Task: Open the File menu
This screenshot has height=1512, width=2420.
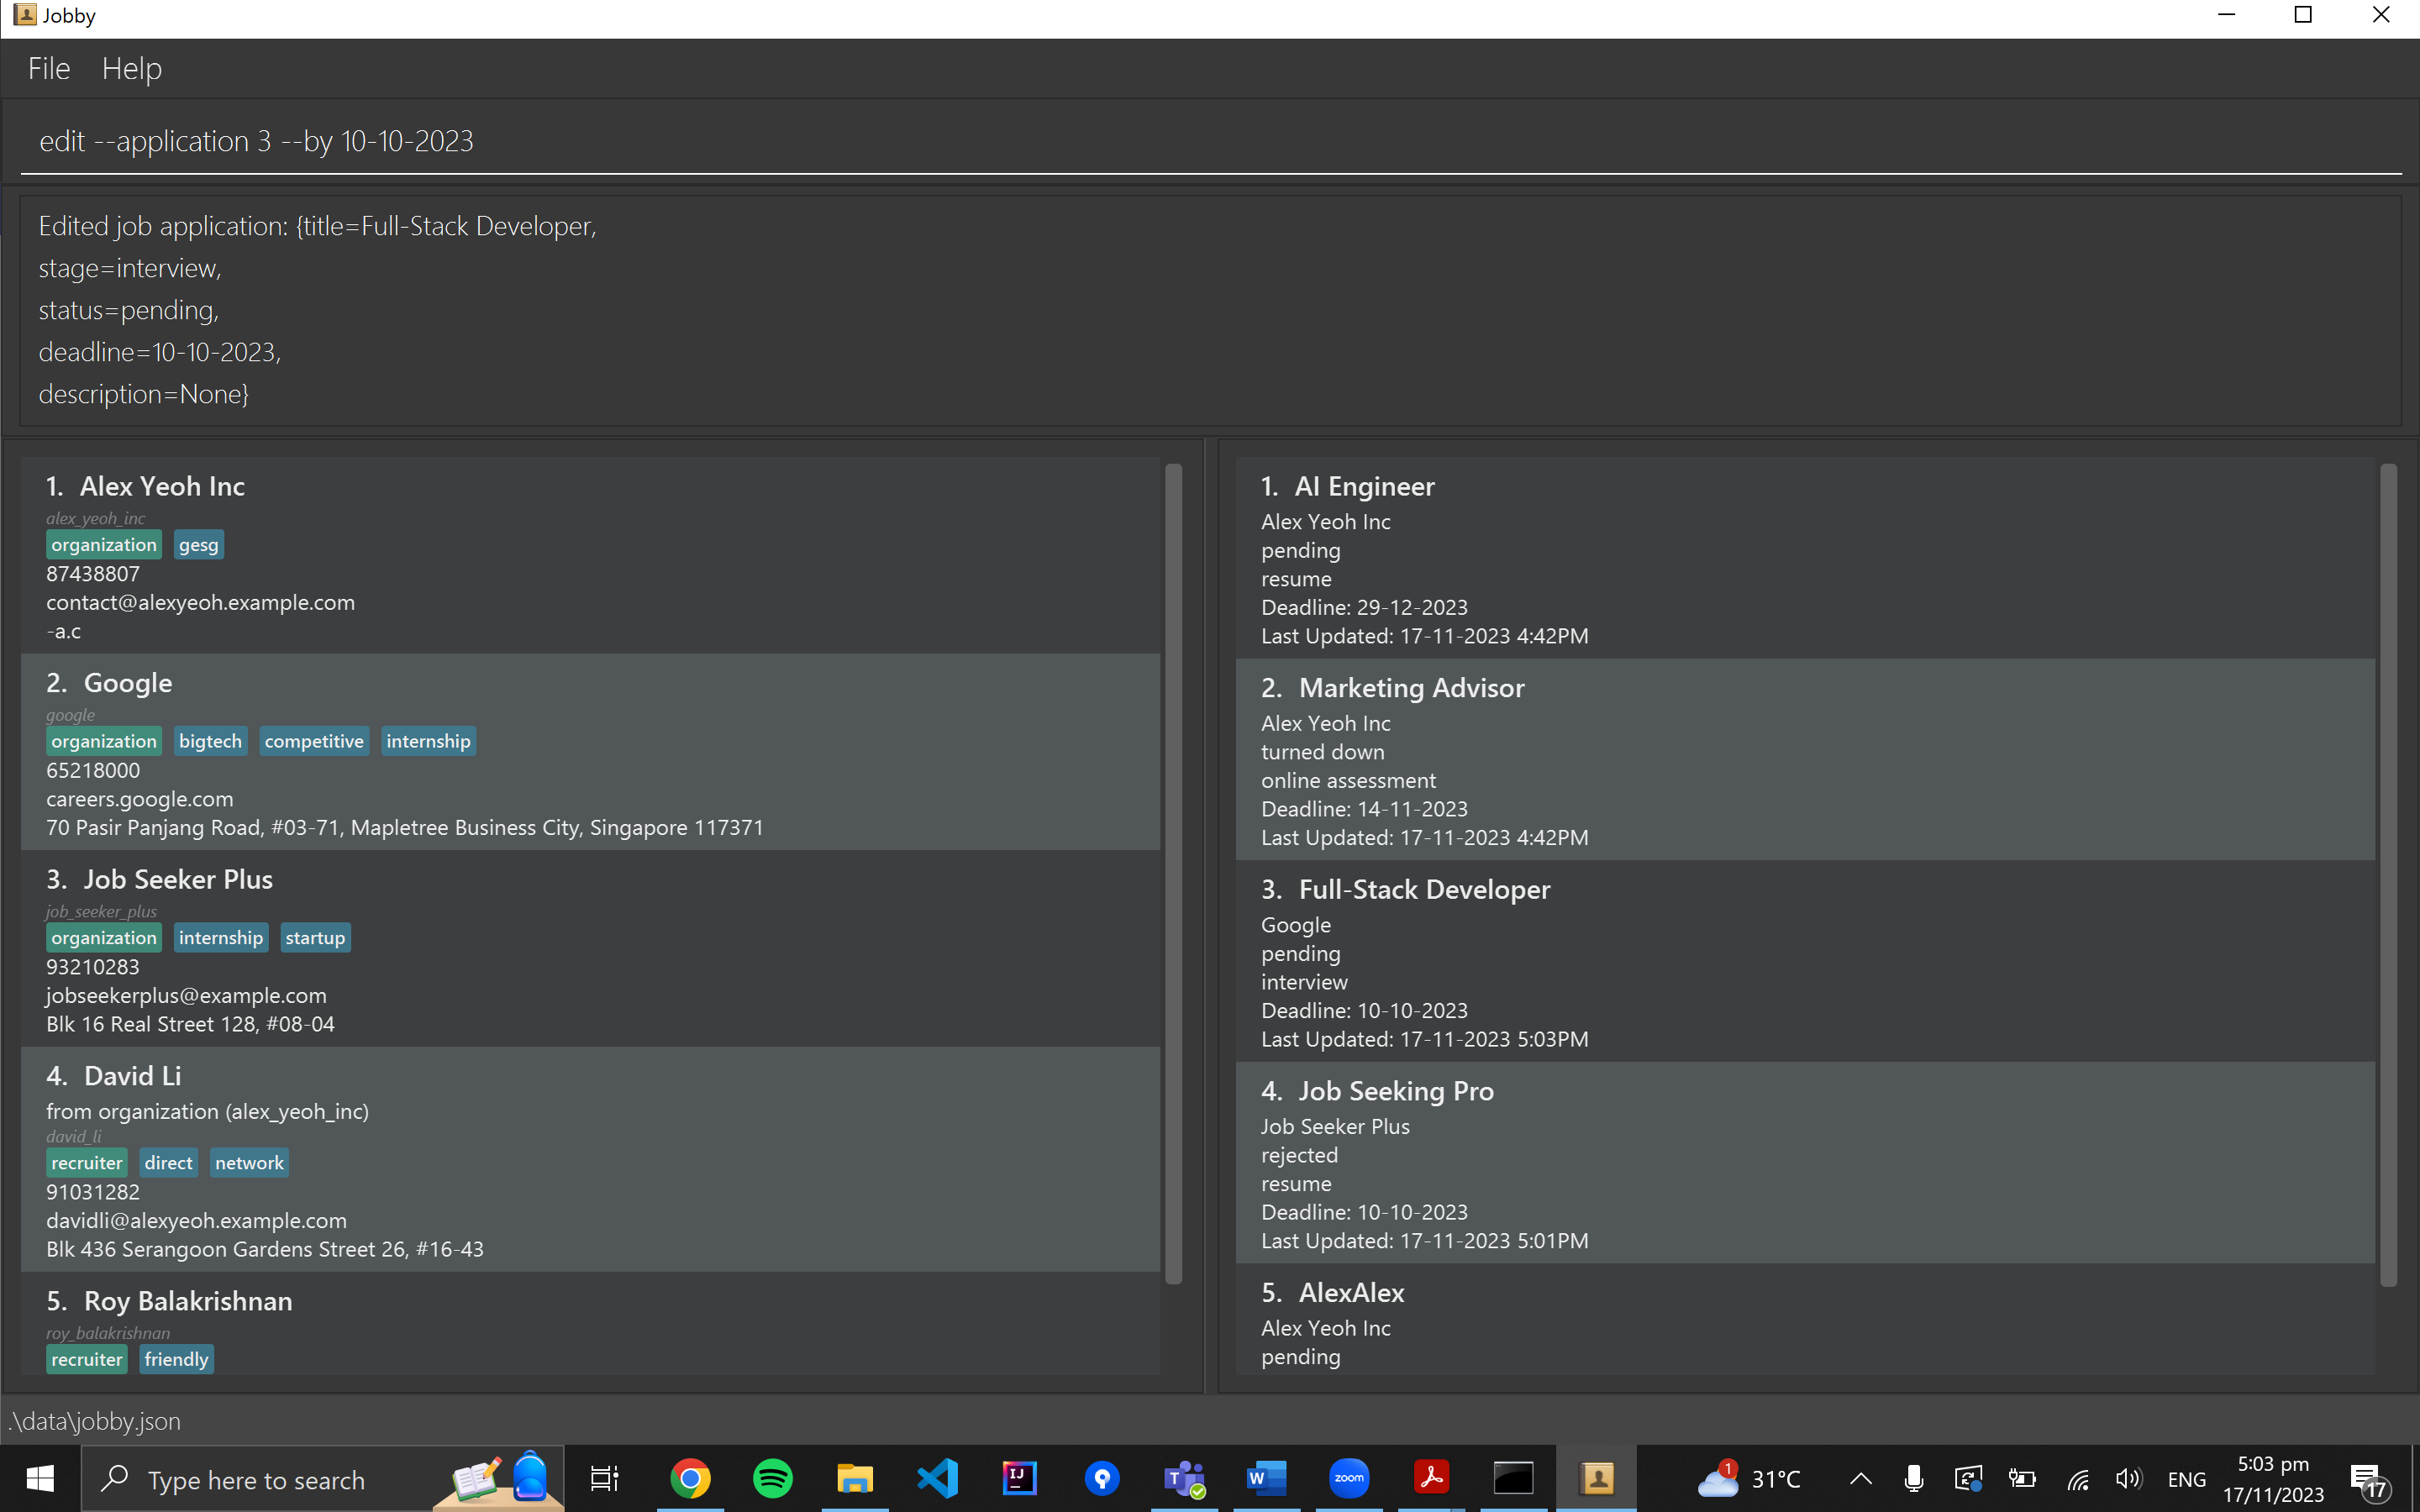Action: click(x=49, y=68)
